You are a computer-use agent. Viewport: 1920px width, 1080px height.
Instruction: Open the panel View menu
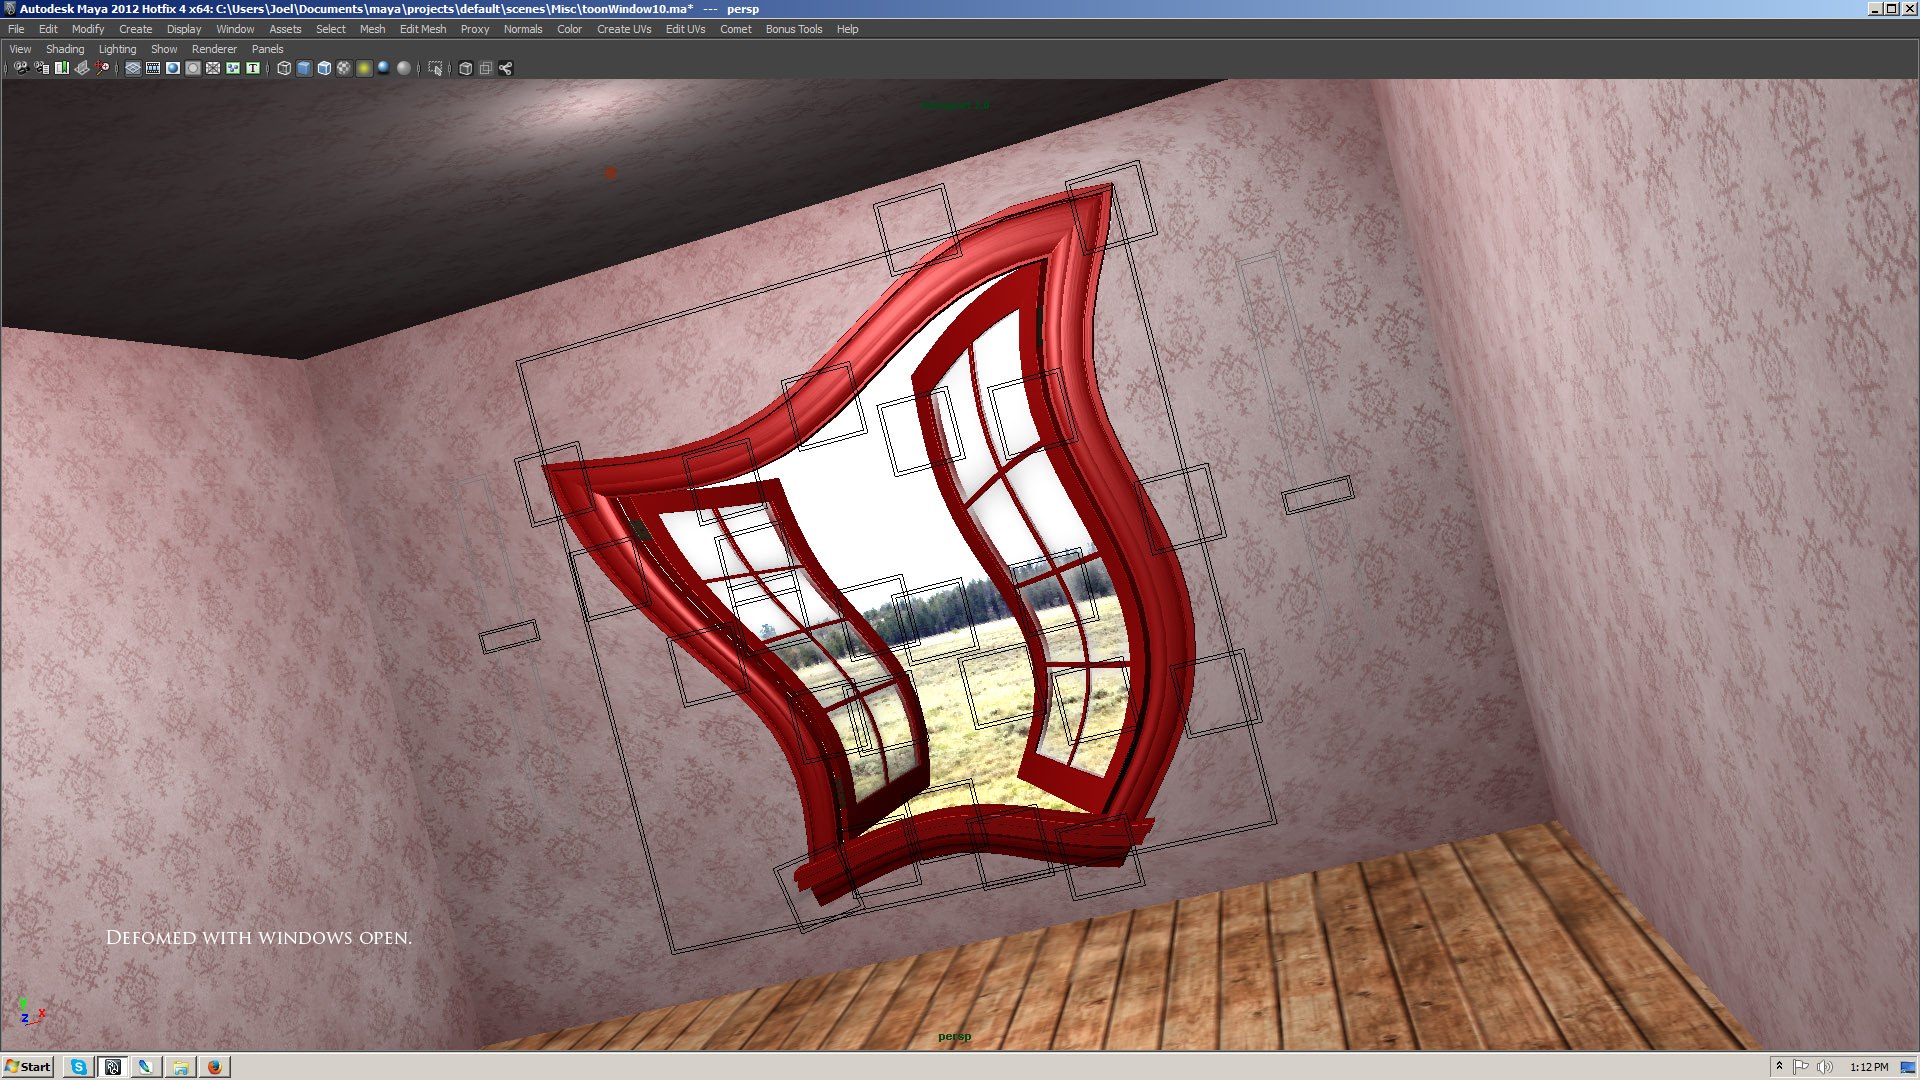click(20, 49)
